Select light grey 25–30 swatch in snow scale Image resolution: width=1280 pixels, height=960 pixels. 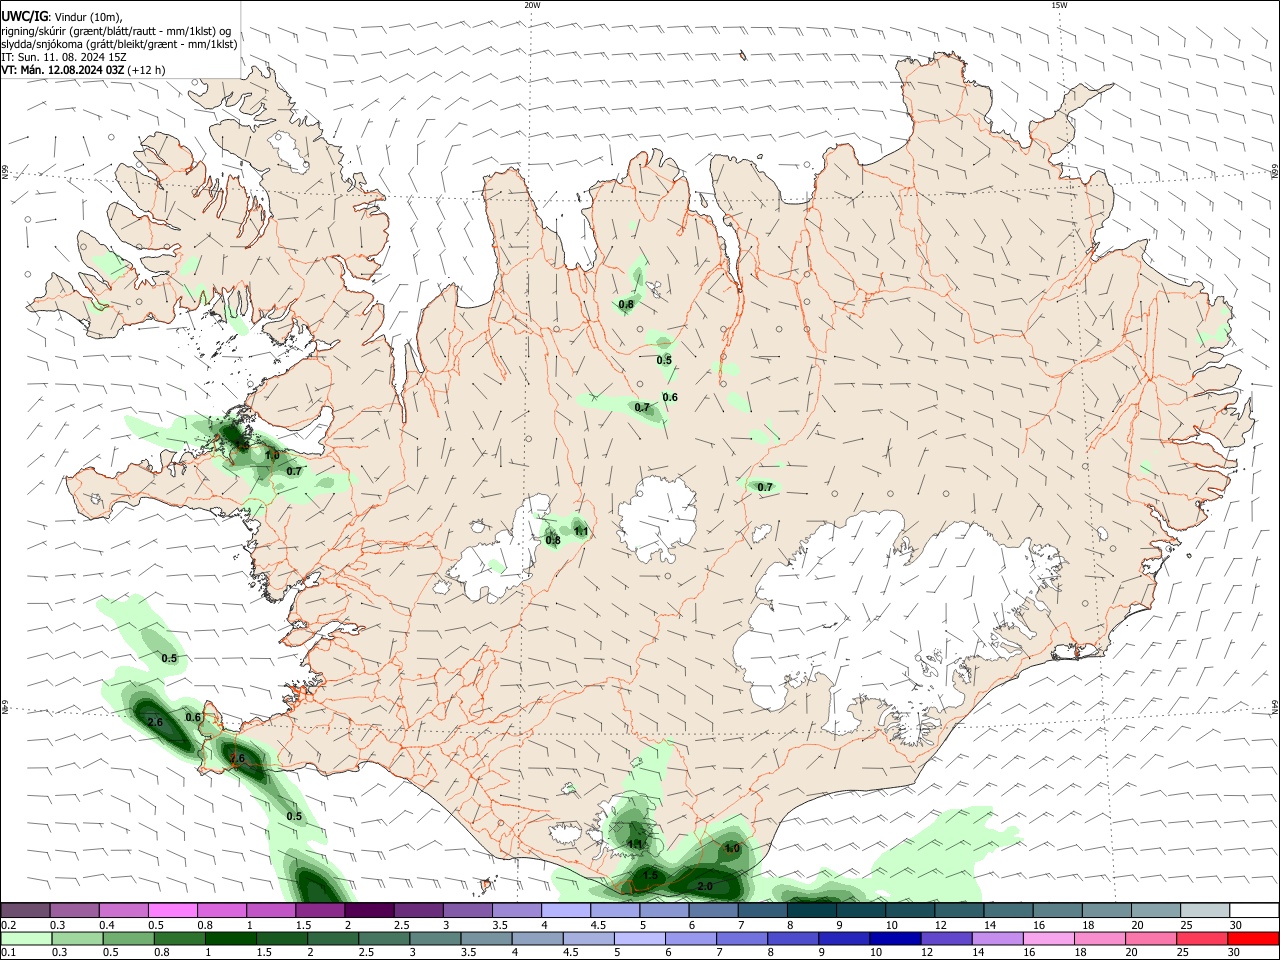1204,911
